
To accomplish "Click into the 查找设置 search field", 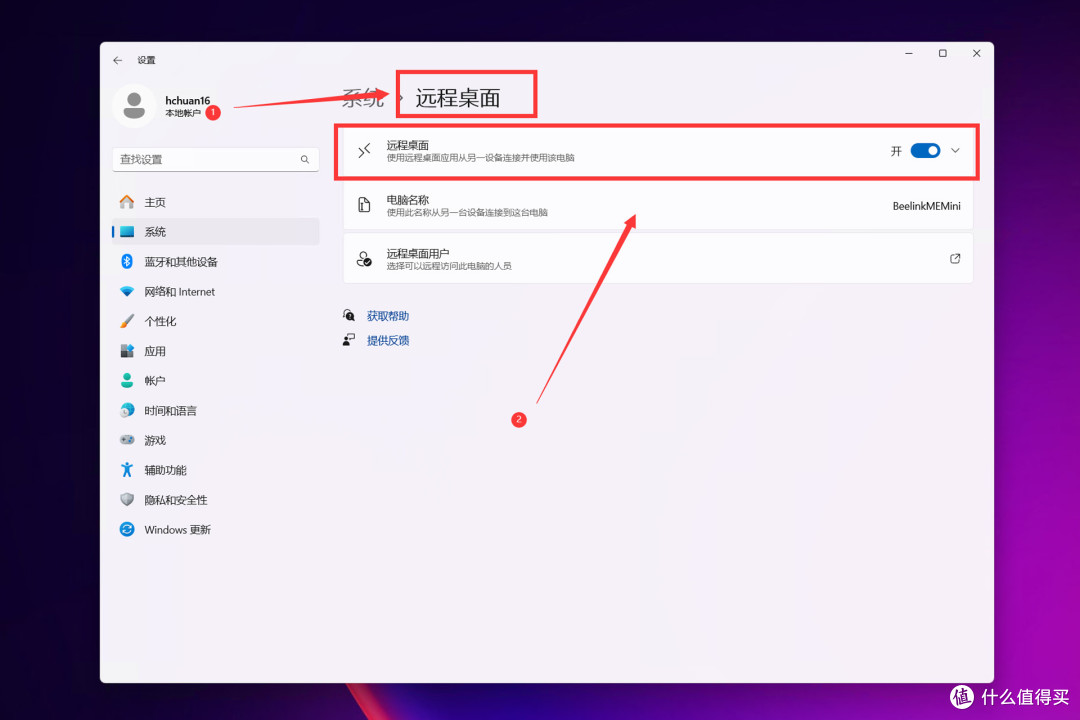I will (216, 159).
